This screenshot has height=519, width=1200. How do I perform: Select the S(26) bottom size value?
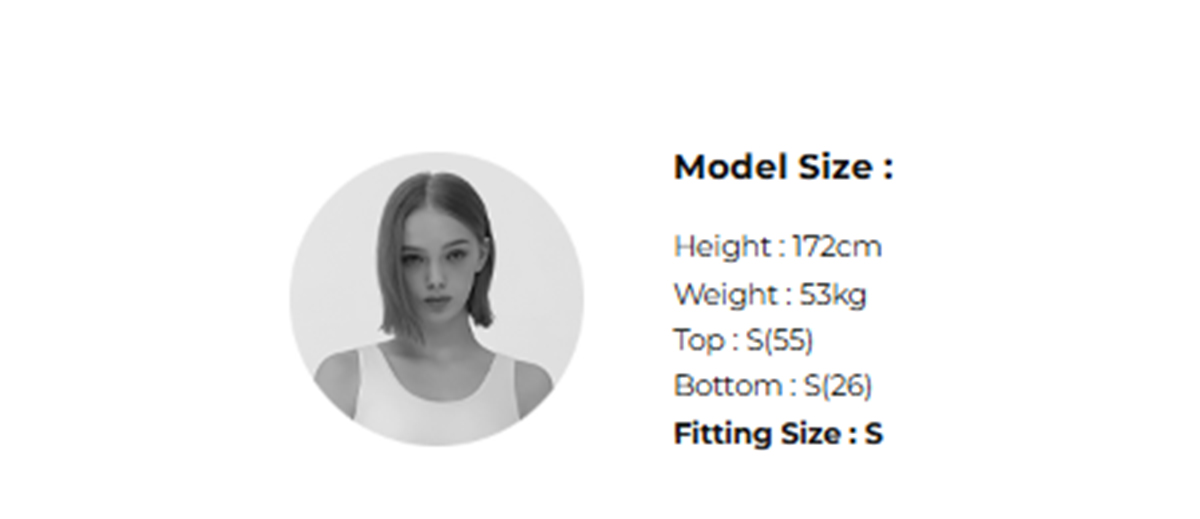coord(838,385)
